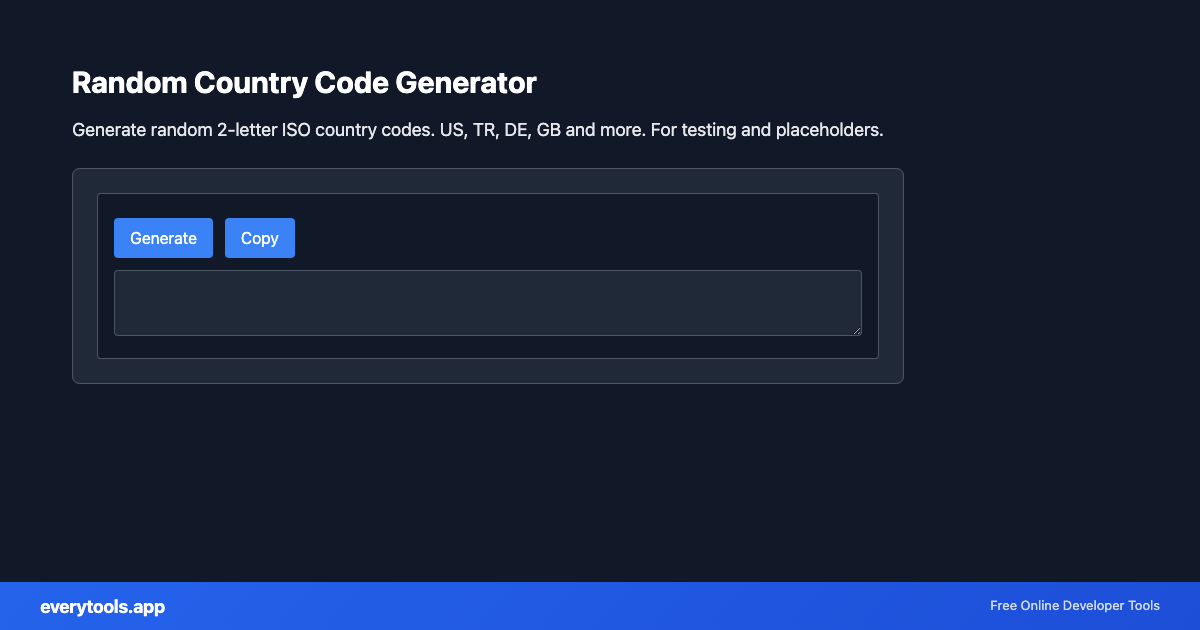This screenshot has width=1200, height=630.
Task: Generate a random country code
Action: point(163,238)
